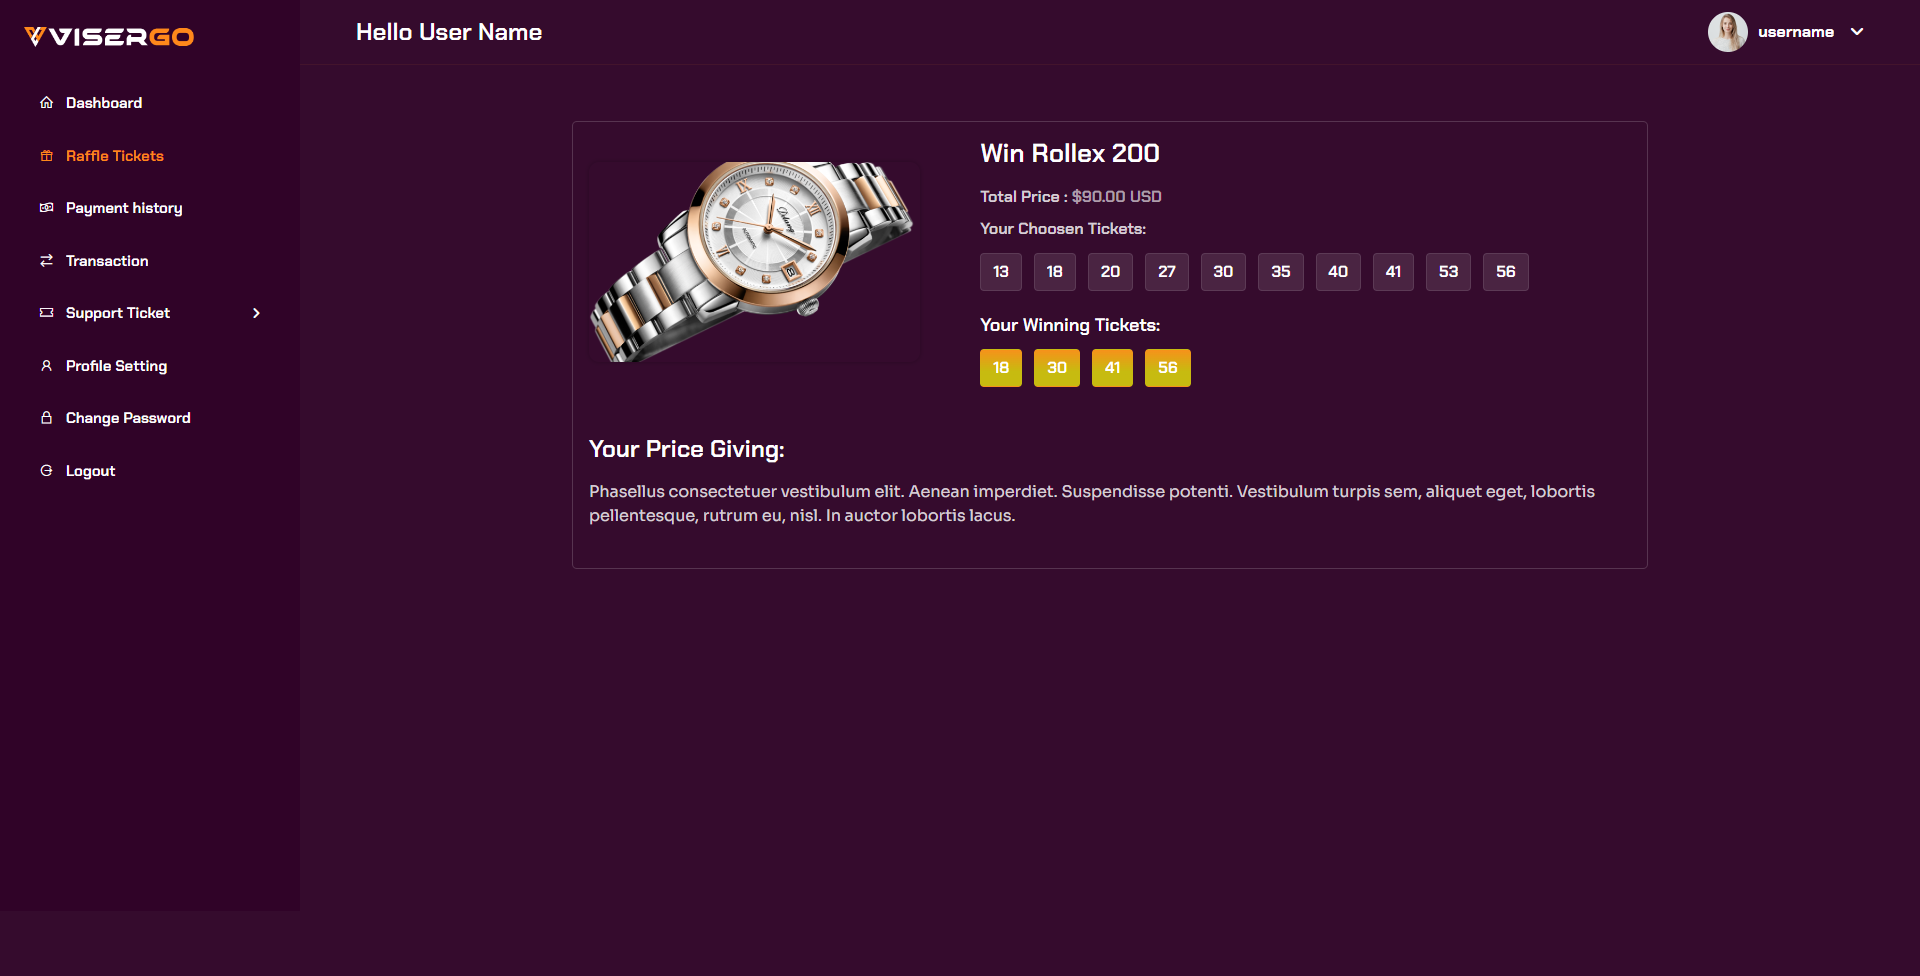This screenshot has height=976, width=1920.
Task: Click the Profile Setting user icon
Action: (46, 366)
